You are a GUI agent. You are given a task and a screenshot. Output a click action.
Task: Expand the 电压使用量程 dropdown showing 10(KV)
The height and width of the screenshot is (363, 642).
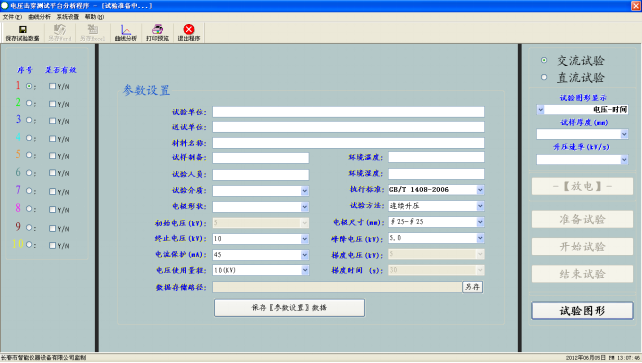pos(305,270)
